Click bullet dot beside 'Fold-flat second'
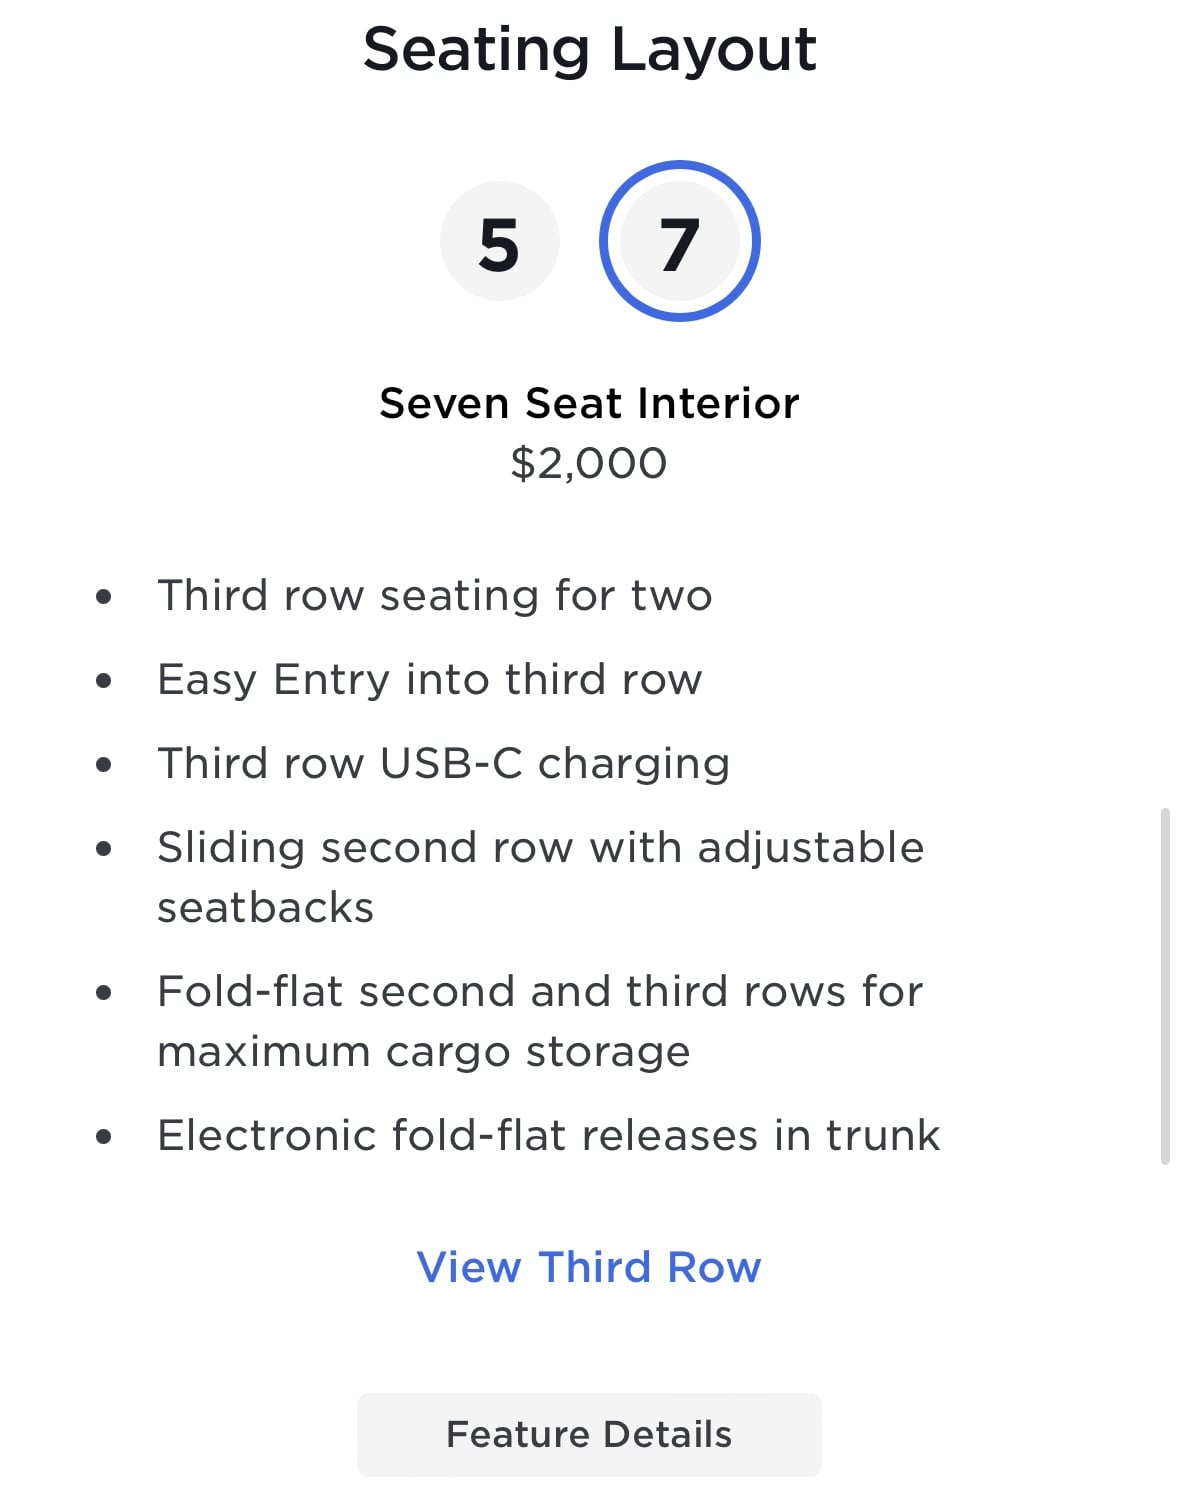 [104, 994]
